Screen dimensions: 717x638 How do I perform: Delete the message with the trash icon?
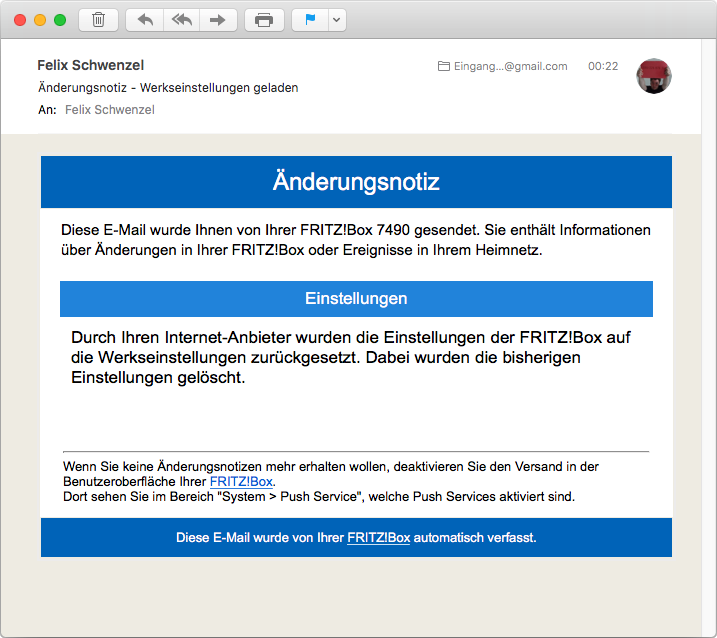(x=98, y=20)
